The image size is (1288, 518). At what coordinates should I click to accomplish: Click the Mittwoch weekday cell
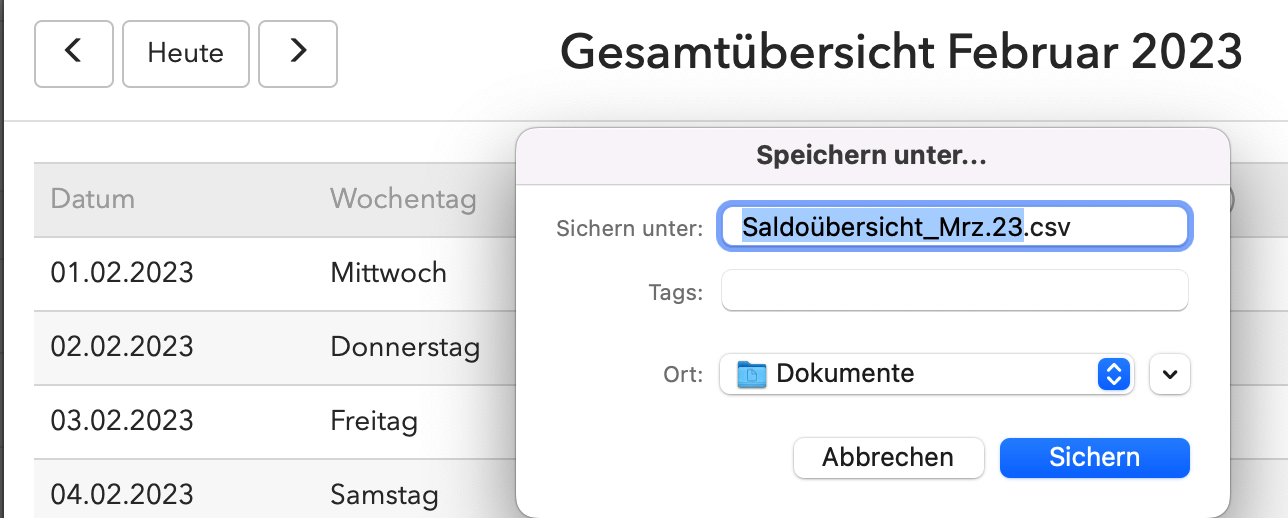(x=389, y=272)
